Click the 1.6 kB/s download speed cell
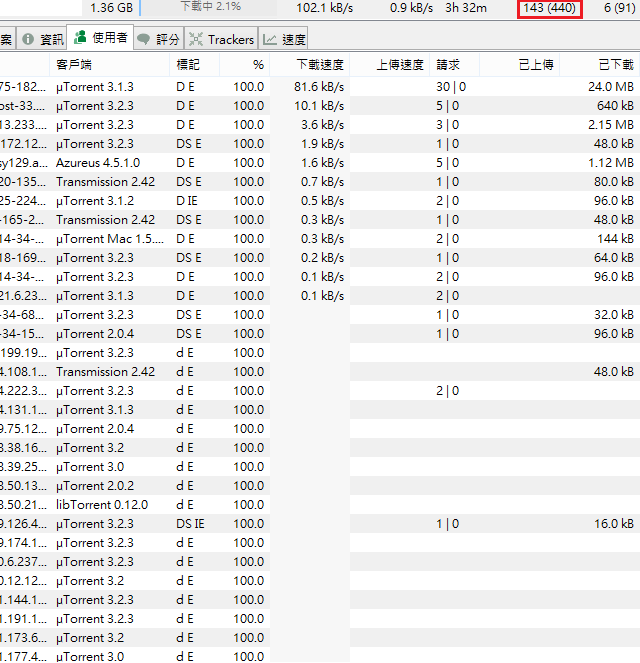 pos(323,163)
